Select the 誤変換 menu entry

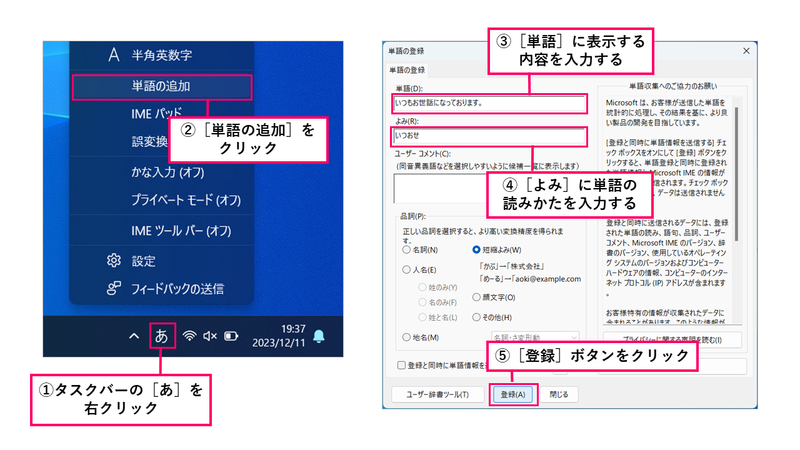pos(149,141)
